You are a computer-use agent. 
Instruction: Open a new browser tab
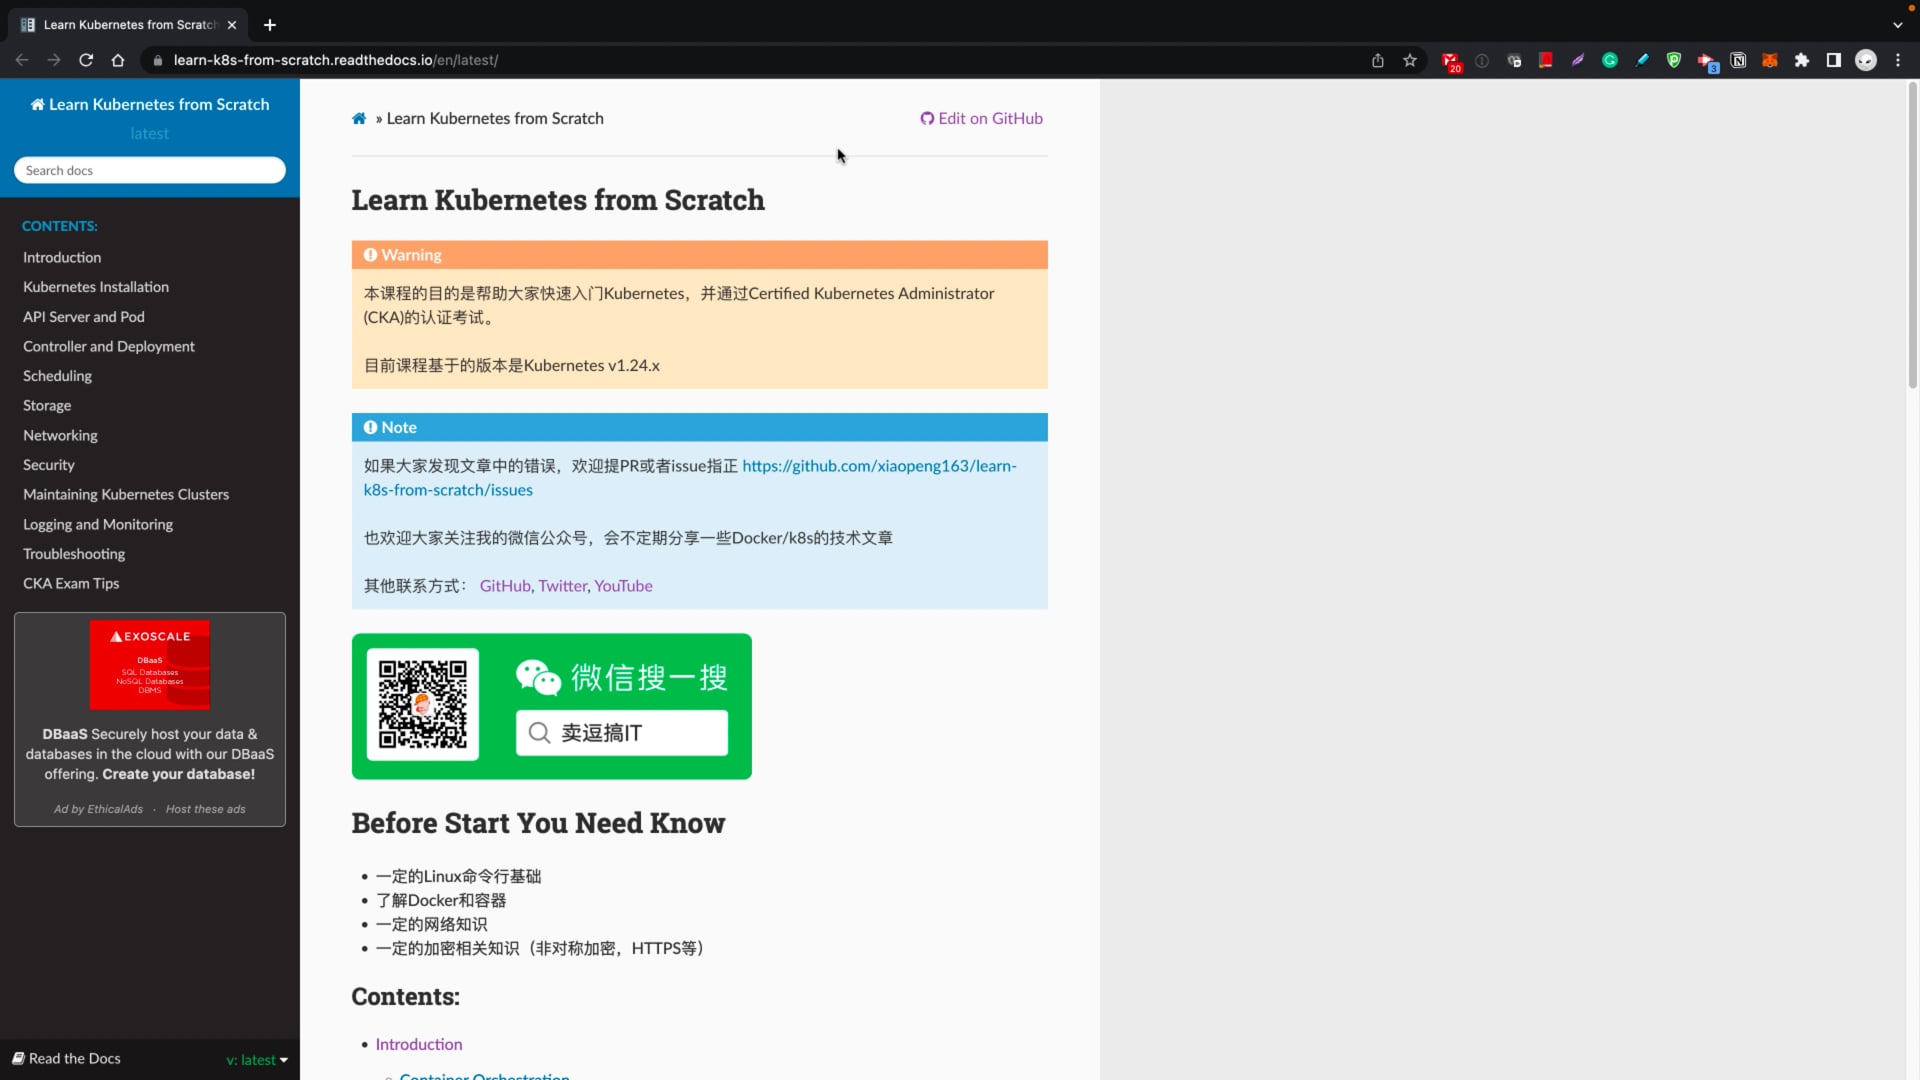pyautogui.click(x=270, y=25)
